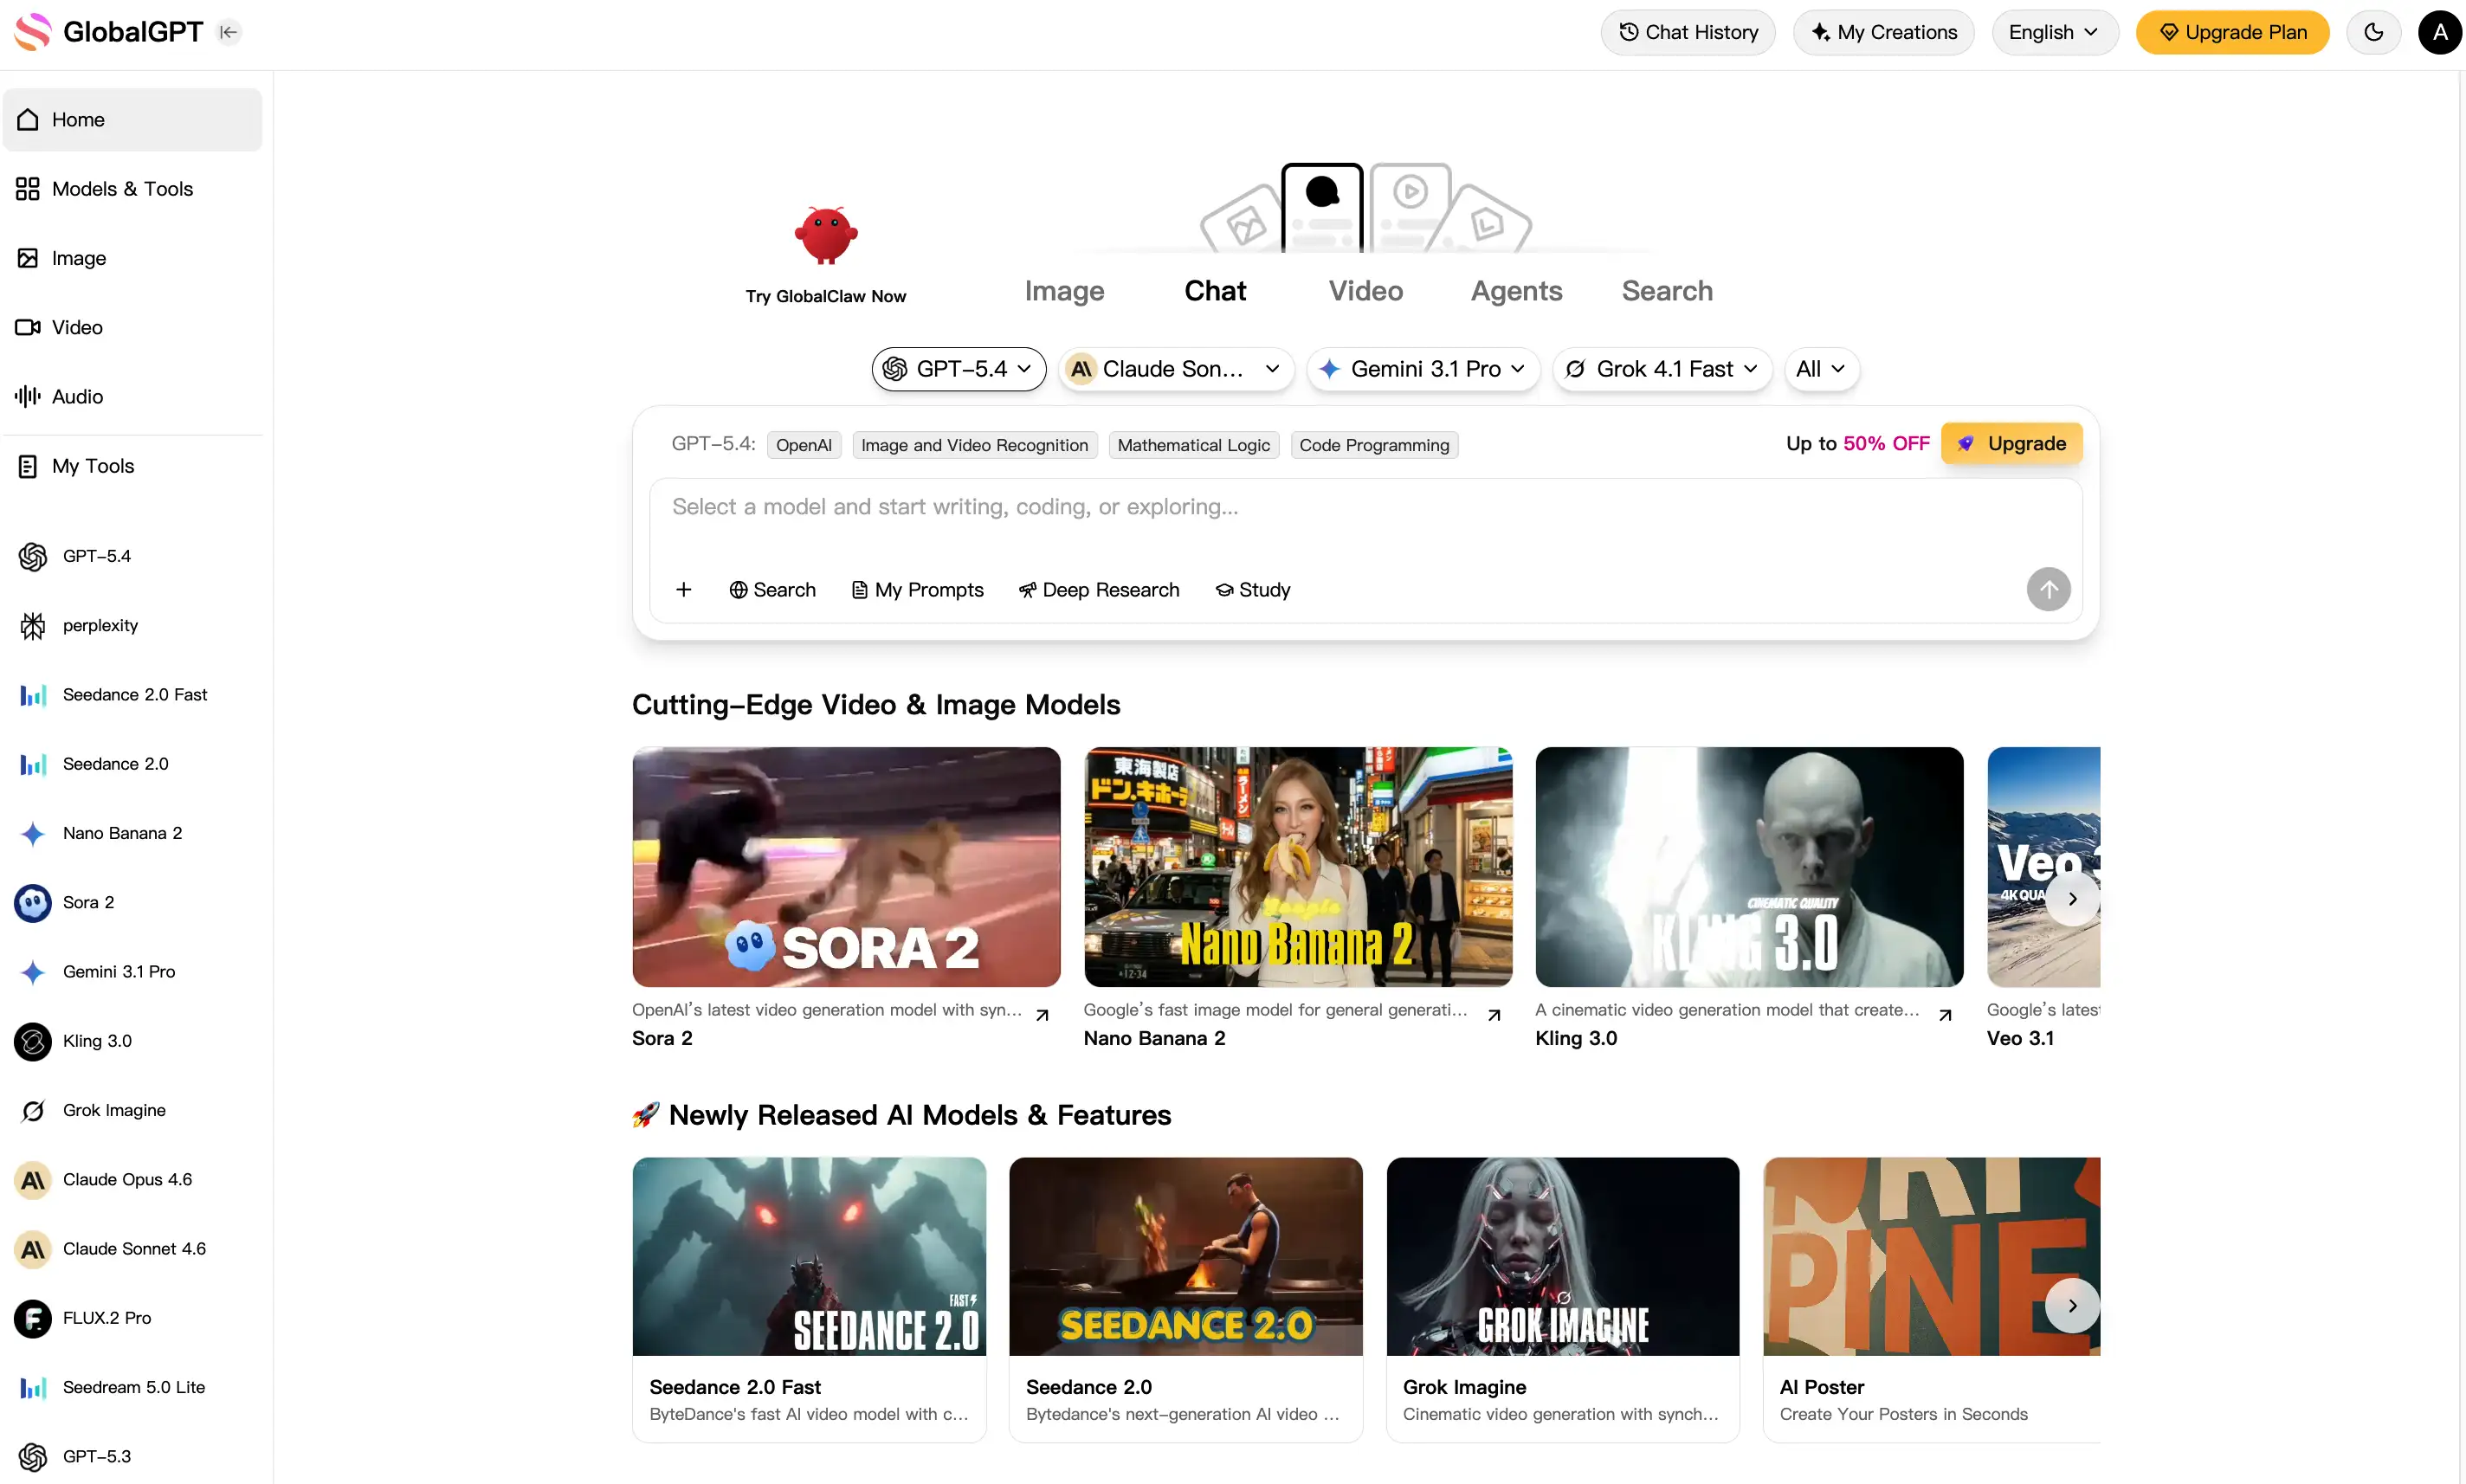Click the Upgrade Plan button
The width and height of the screenshot is (2466, 1484).
pyautogui.click(x=2232, y=32)
